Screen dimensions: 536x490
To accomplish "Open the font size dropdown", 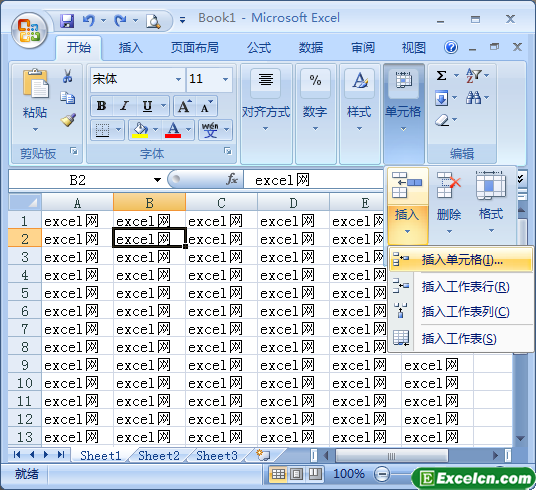I will pos(225,80).
